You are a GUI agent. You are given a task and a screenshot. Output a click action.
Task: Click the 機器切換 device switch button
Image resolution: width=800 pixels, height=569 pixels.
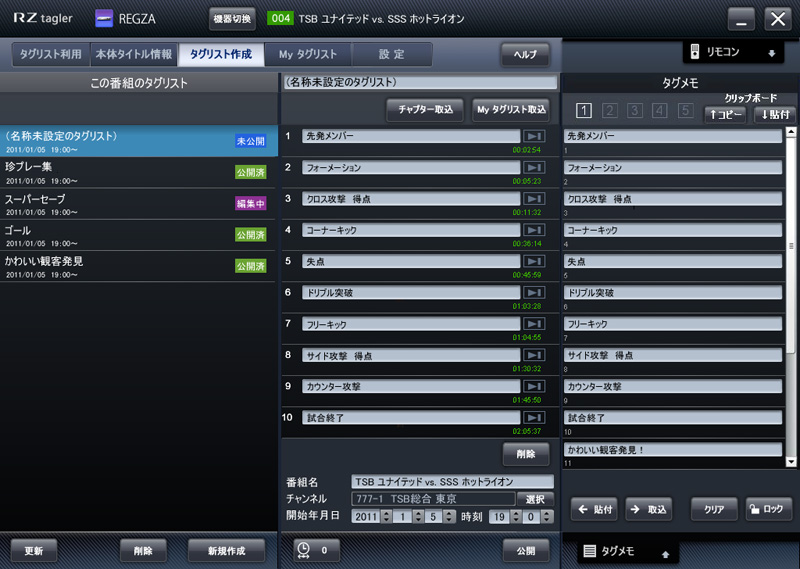point(232,19)
